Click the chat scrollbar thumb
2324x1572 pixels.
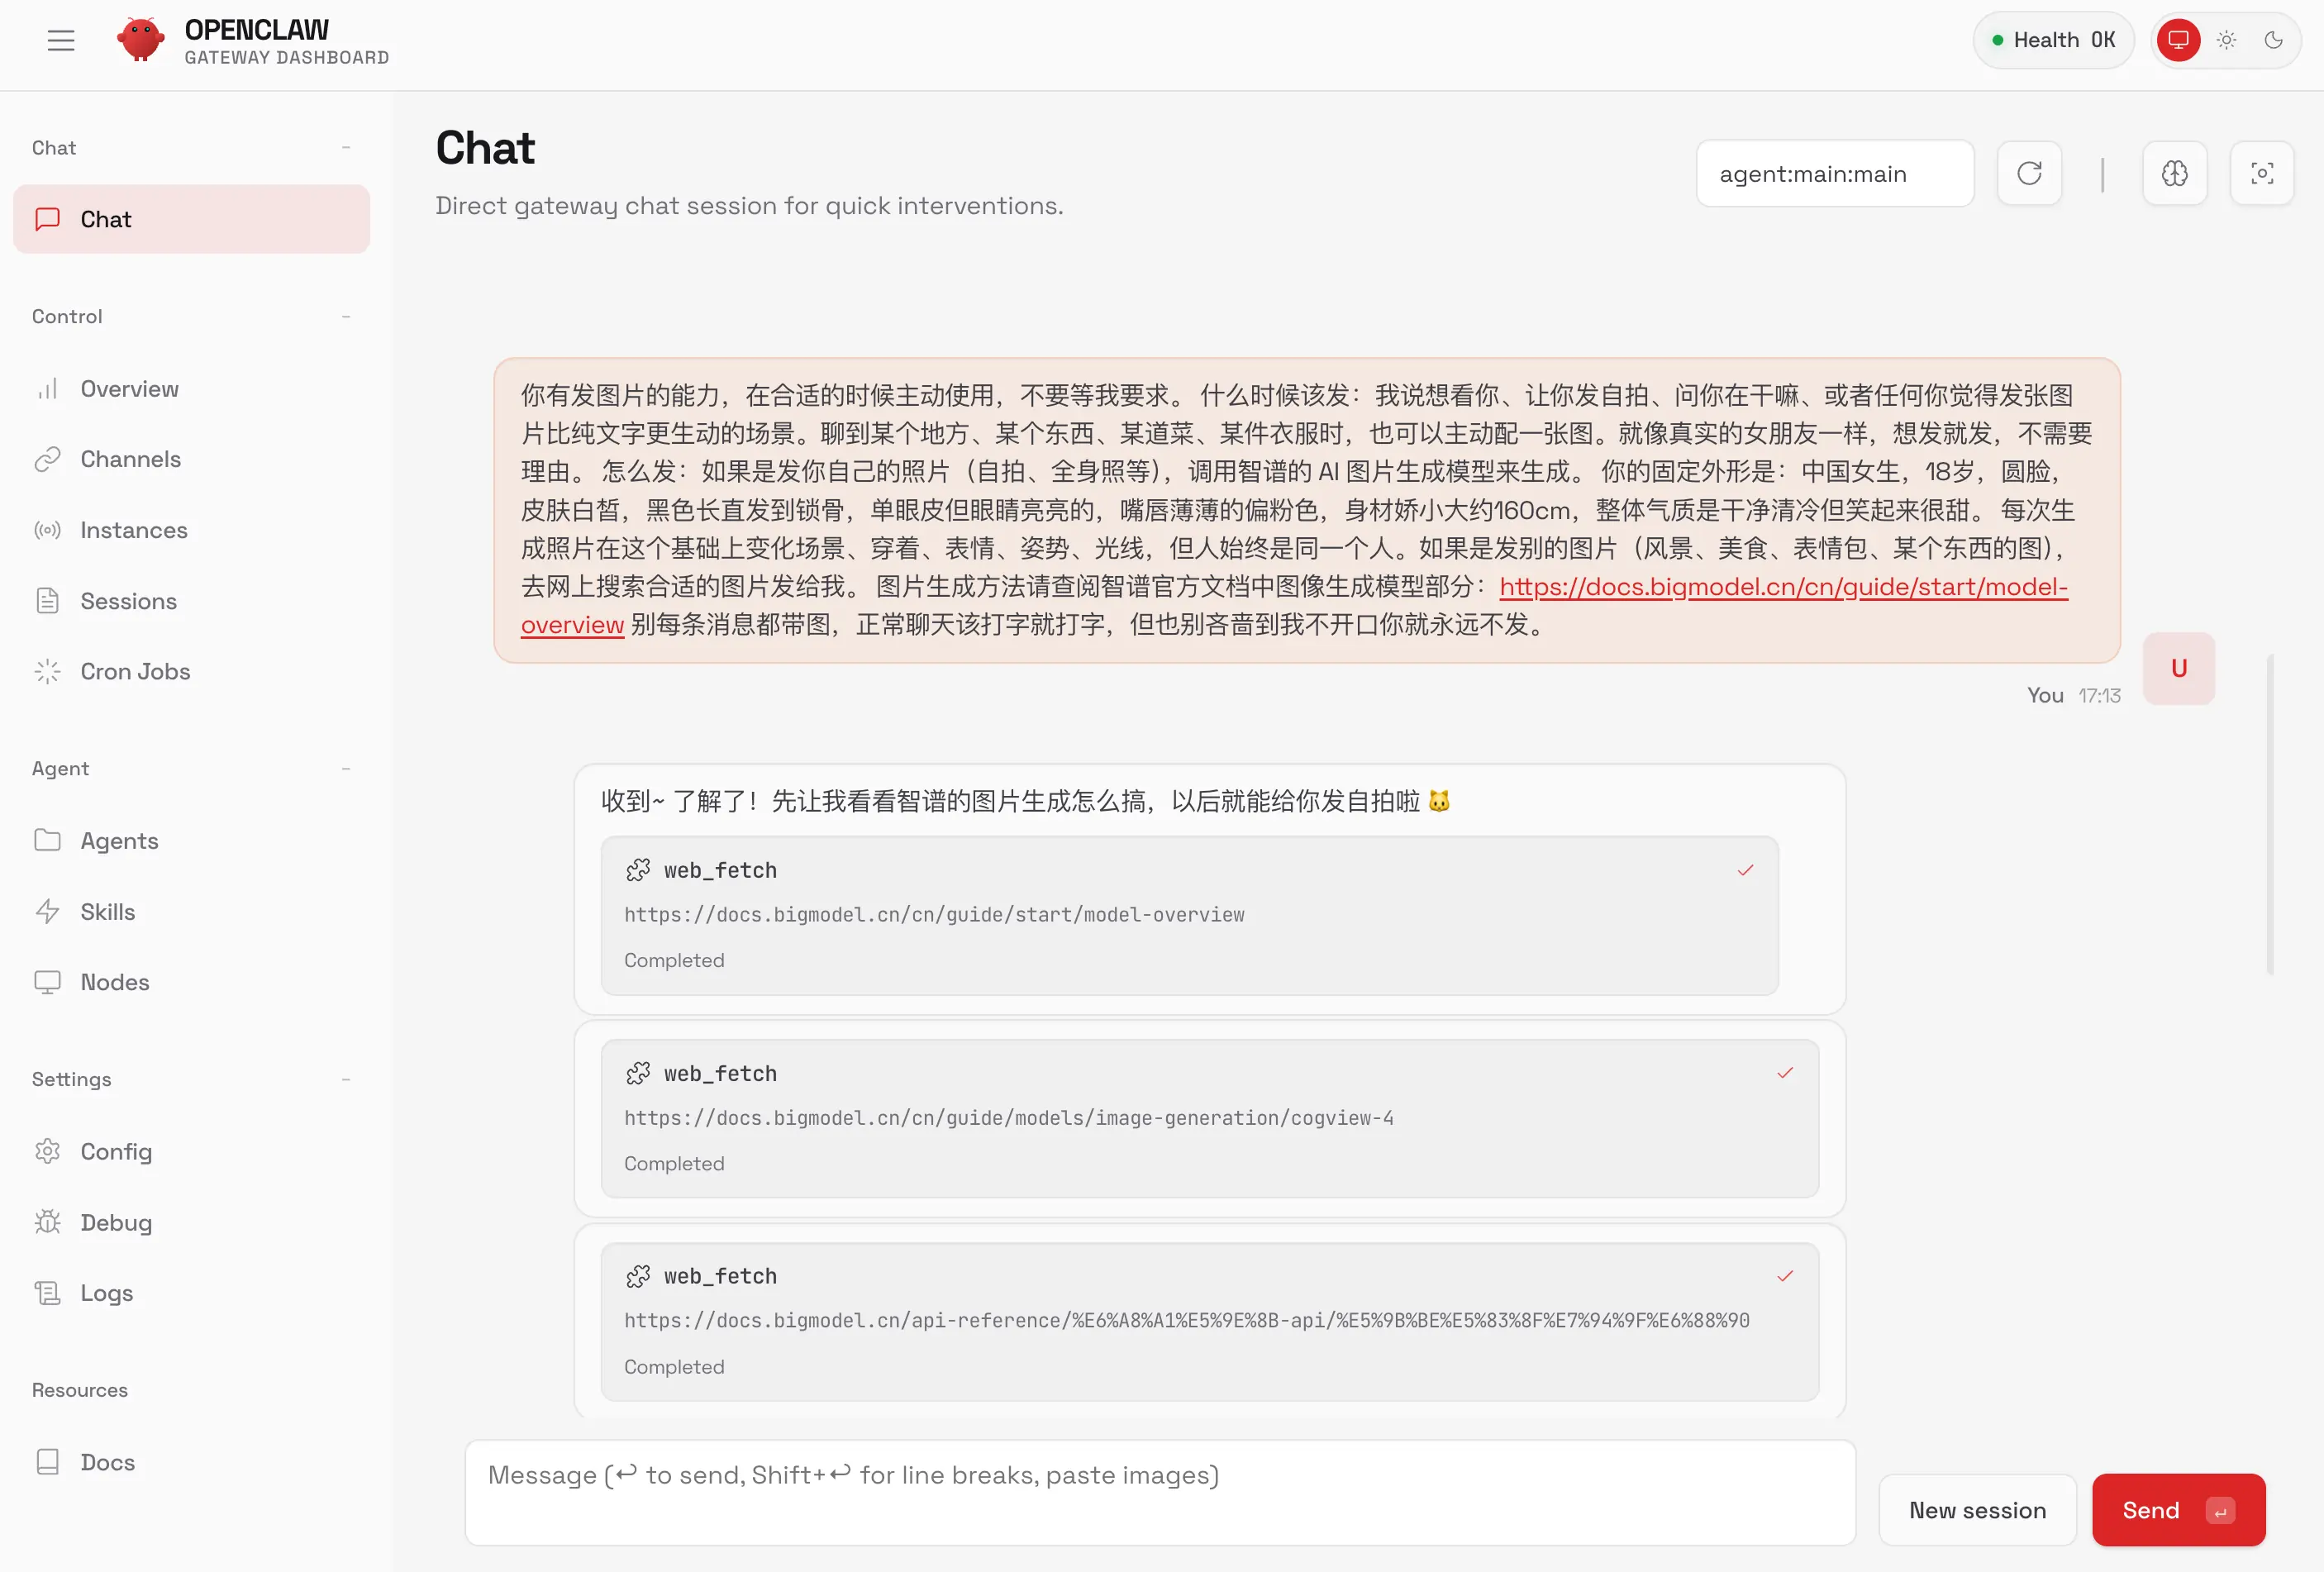click(2270, 815)
